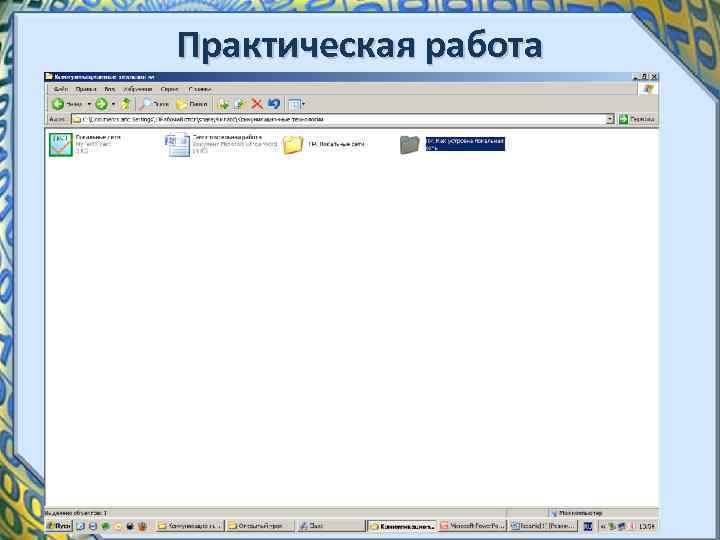Open the Back button history dropdown arrow
720x540 pixels.
point(89,104)
